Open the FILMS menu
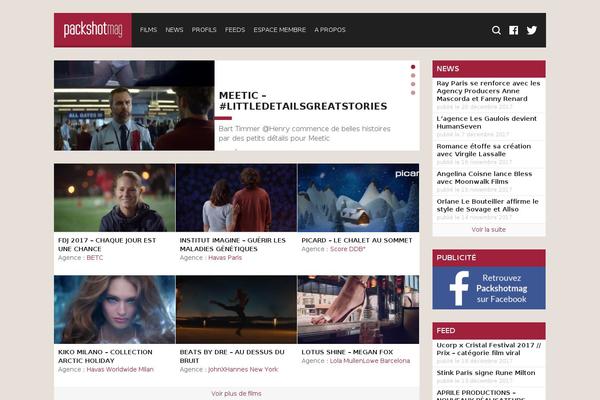600x400 pixels. (148, 30)
